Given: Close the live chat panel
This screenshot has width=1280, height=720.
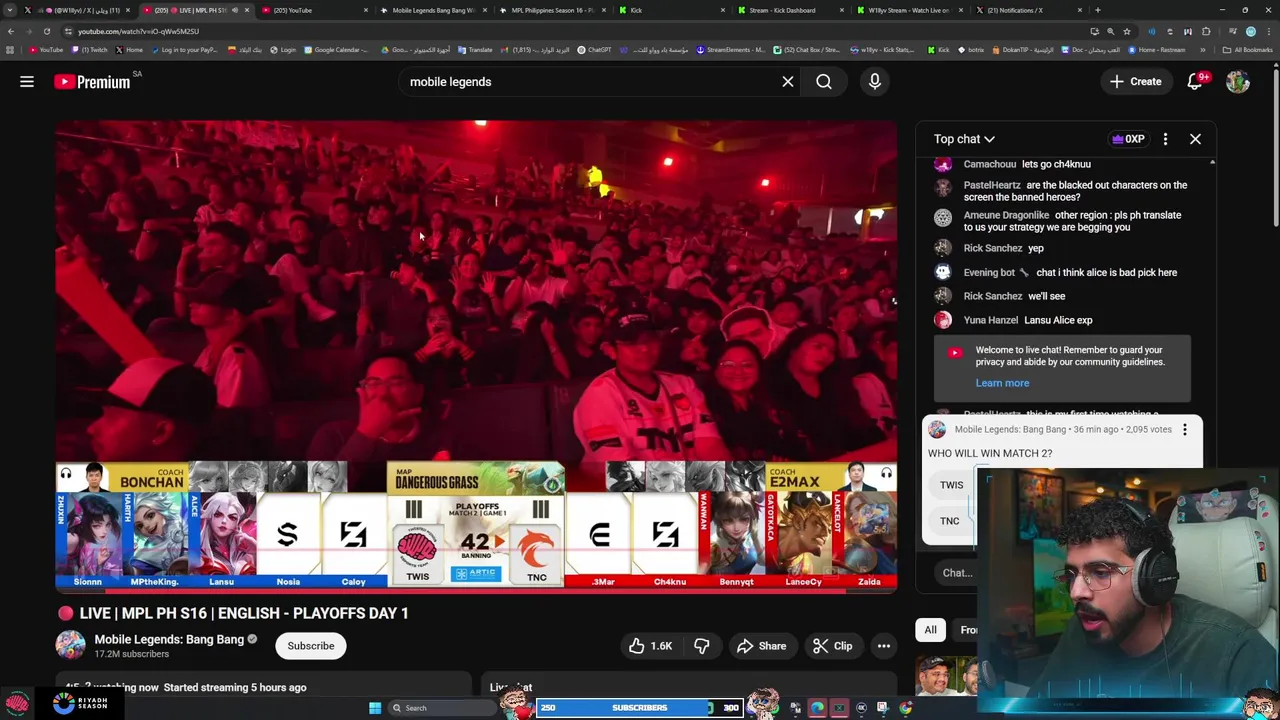Looking at the screenshot, I should point(1195,139).
